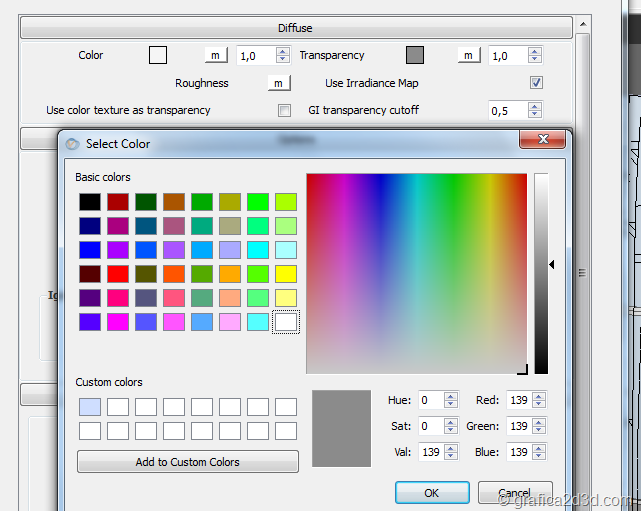The image size is (641, 511).
Task: Click Add to Custom Colors button
Action: pyautogui.click(x=188, y=462)
